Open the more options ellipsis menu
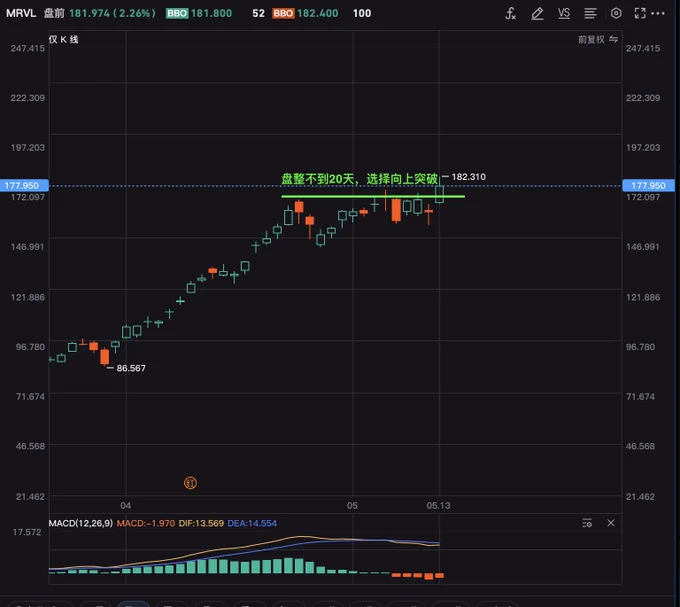 click(658, 13)
